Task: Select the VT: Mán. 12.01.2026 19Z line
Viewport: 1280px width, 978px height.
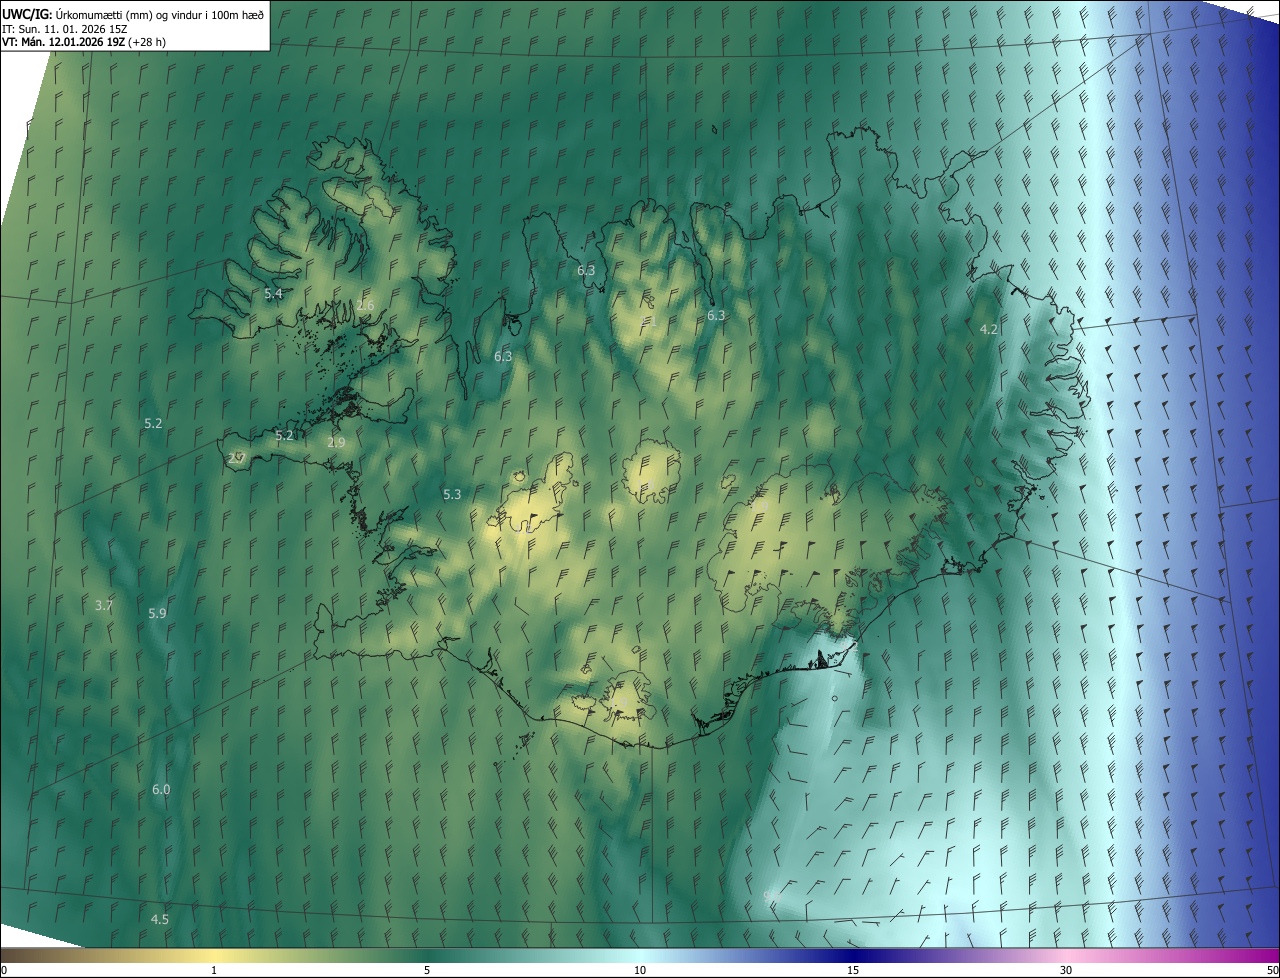Action: click(x=84, y=42)
